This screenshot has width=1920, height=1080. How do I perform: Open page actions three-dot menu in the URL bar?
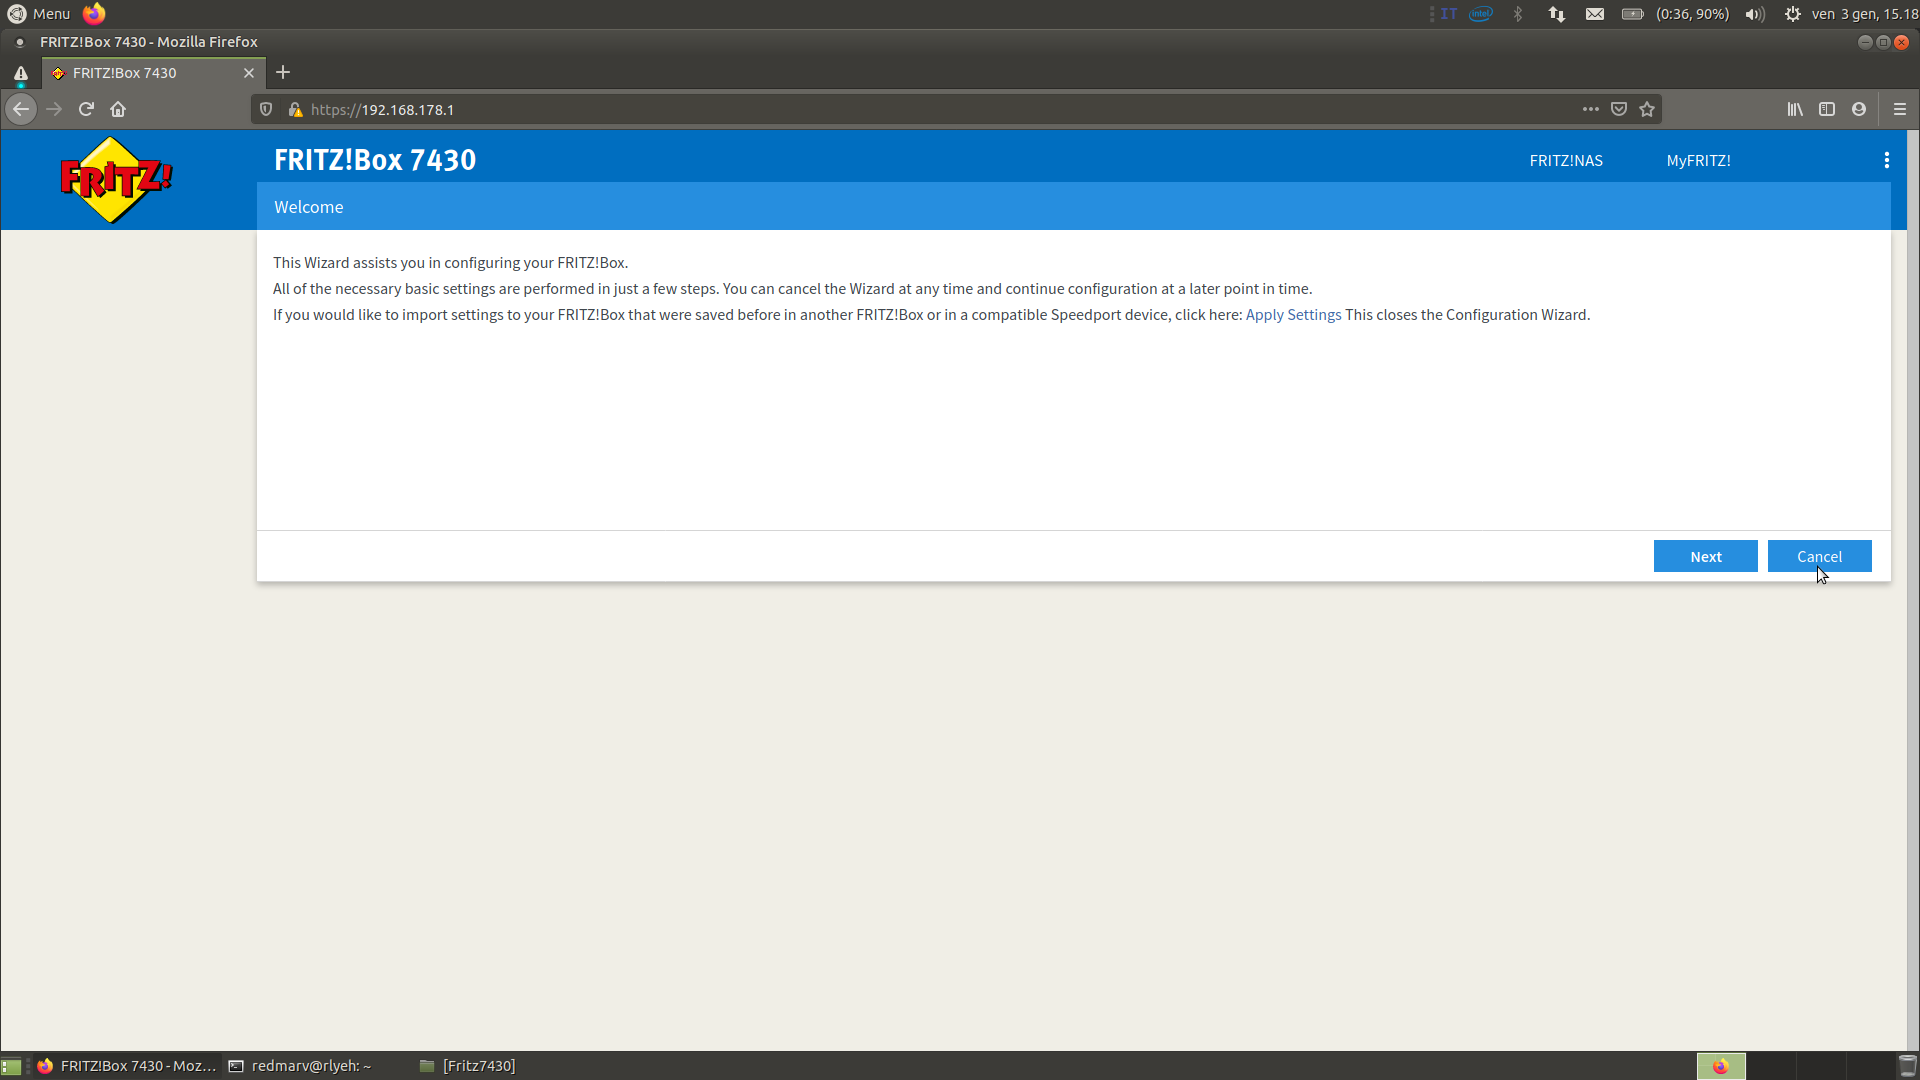click(1590, 109)
